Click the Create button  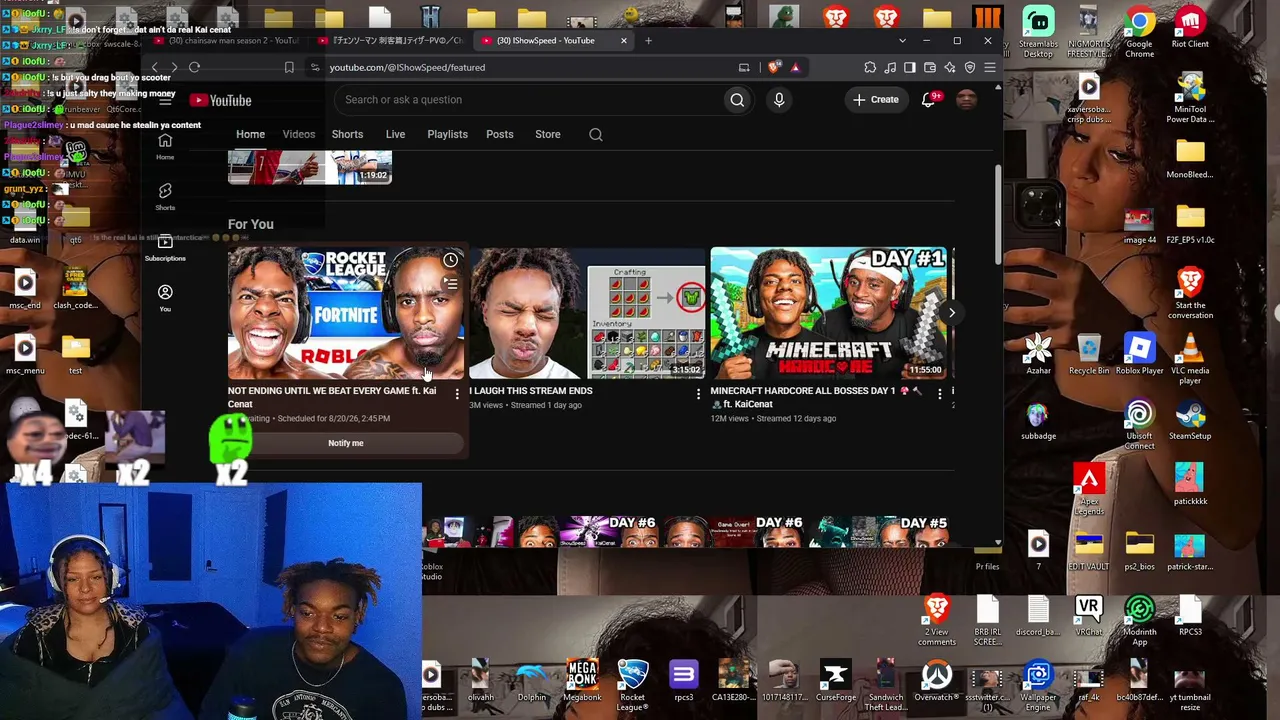tap(876, 100)
